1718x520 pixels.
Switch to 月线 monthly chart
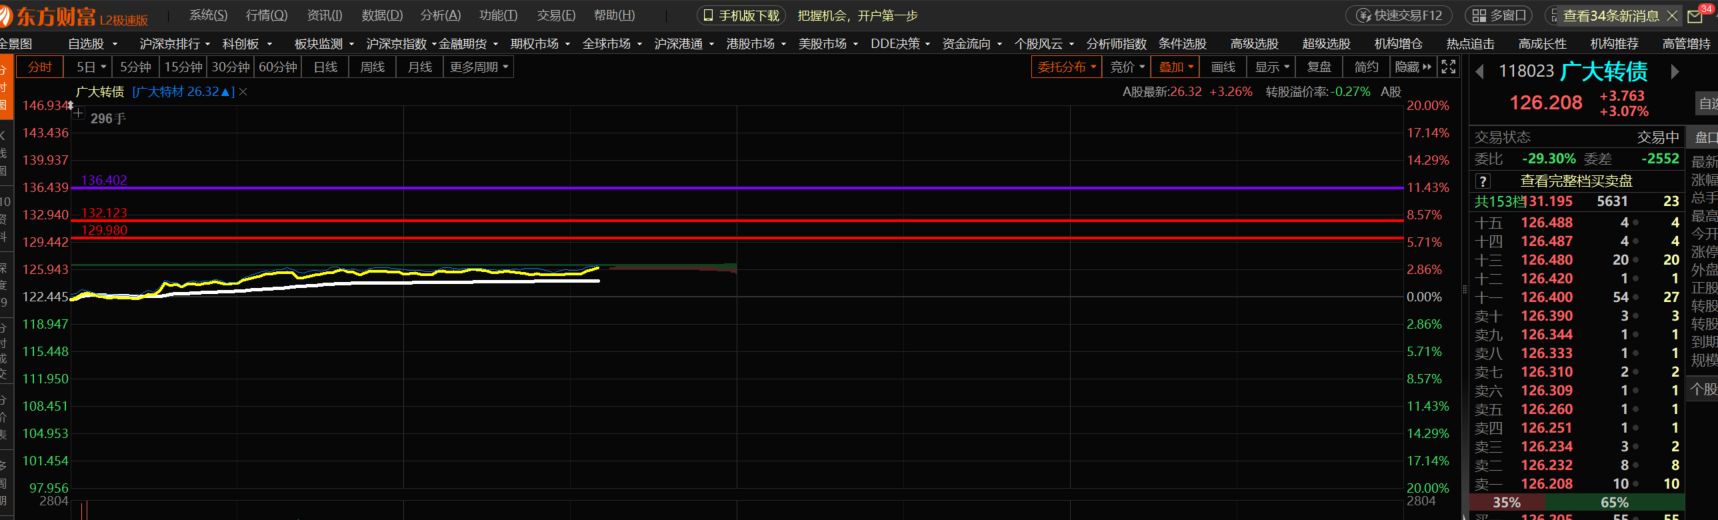420,67
